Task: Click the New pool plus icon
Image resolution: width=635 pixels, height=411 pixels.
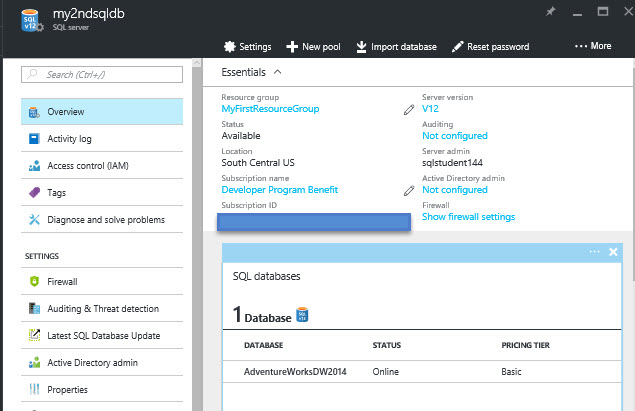Action: (292, 47)
